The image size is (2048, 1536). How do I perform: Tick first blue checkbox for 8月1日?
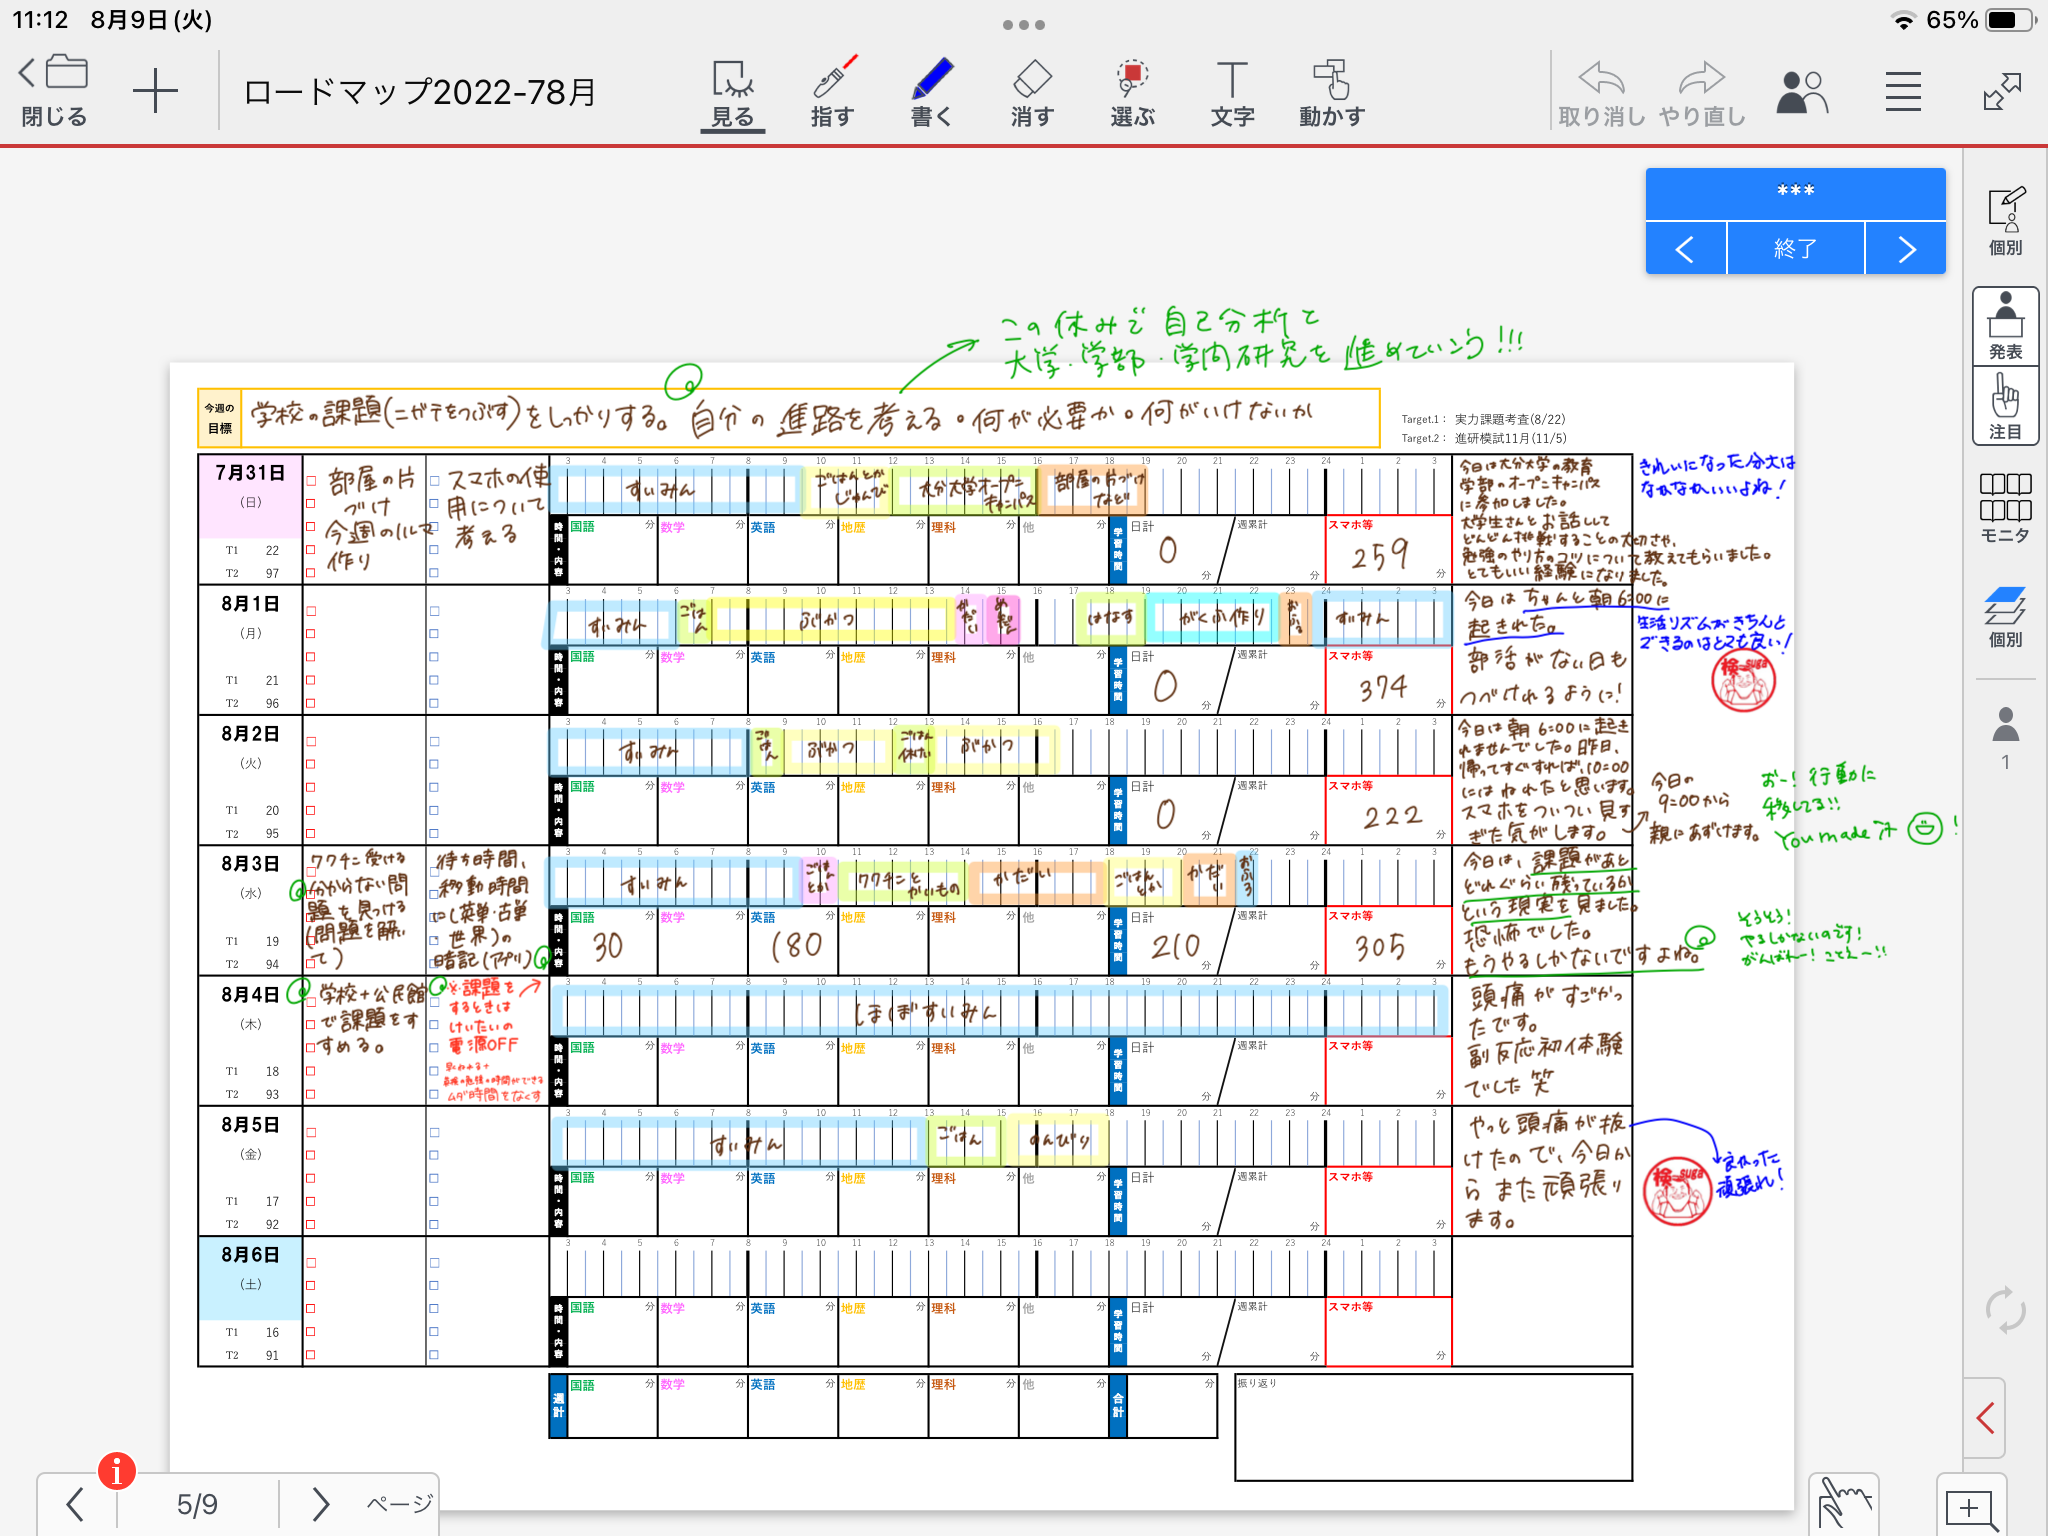click(x=434, y=611)
